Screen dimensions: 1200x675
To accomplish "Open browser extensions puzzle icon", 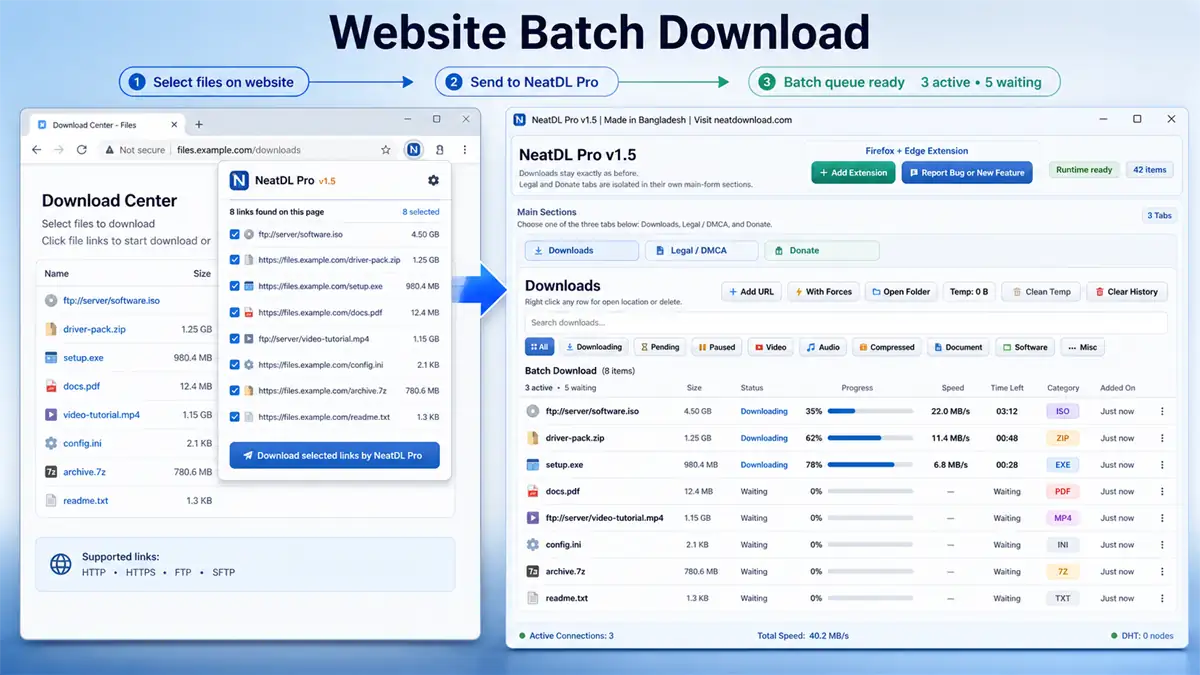I will tap(440, 150).
